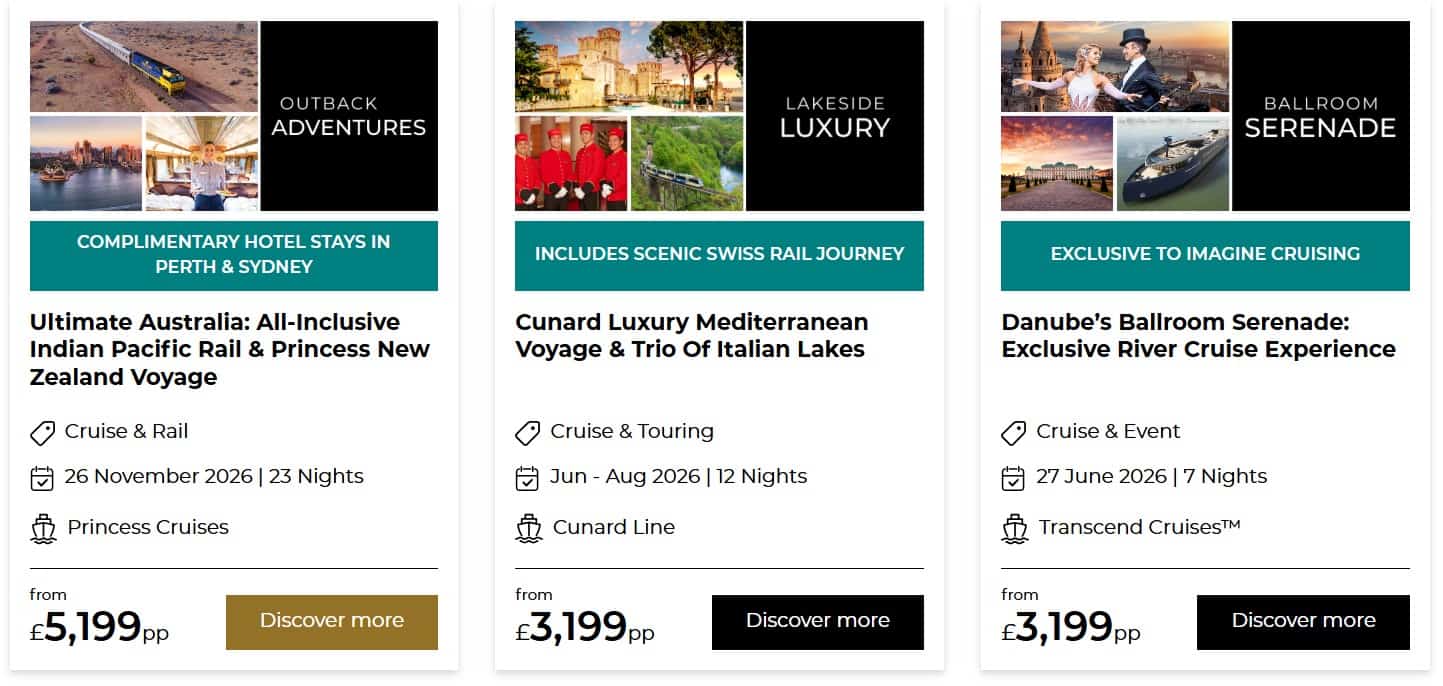Click the tag icon beside Cruise & Event
This screenshot has width=1443, height=686.
(1013, 433)
